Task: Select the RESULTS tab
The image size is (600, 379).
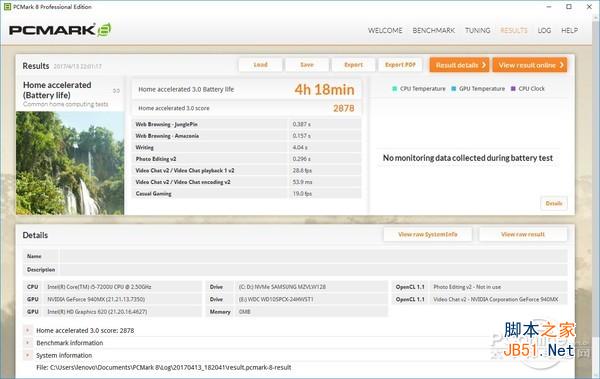Action: [x=514, y=31]
